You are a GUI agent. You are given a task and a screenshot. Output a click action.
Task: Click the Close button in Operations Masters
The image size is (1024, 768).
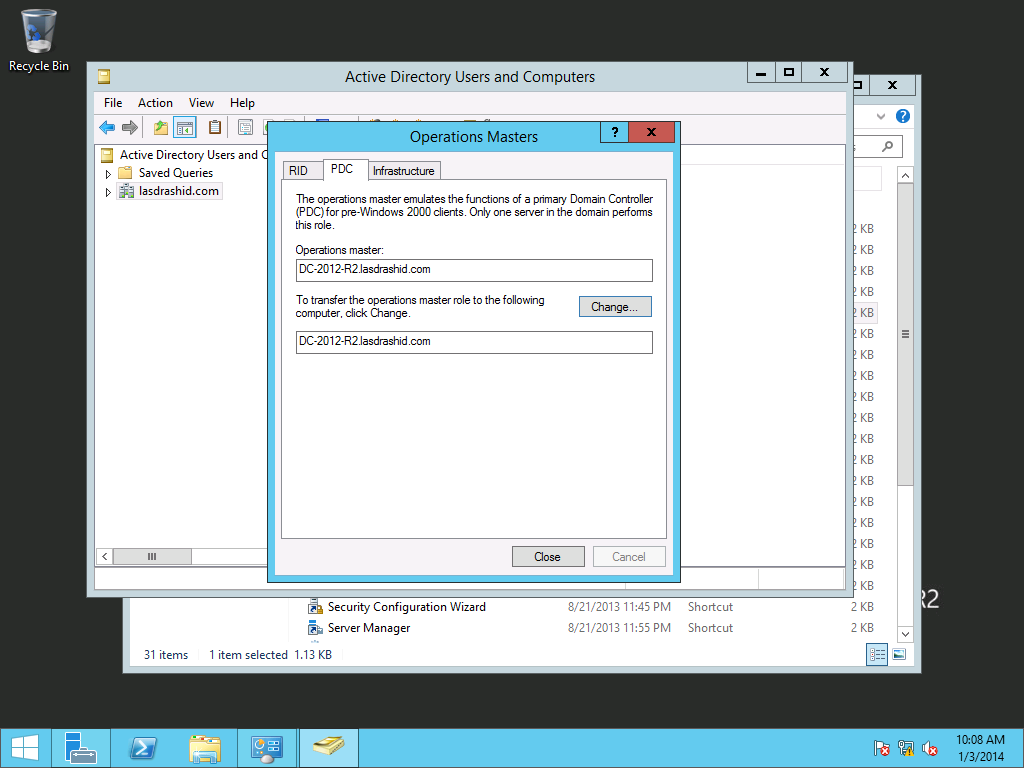tap(548, 557)
